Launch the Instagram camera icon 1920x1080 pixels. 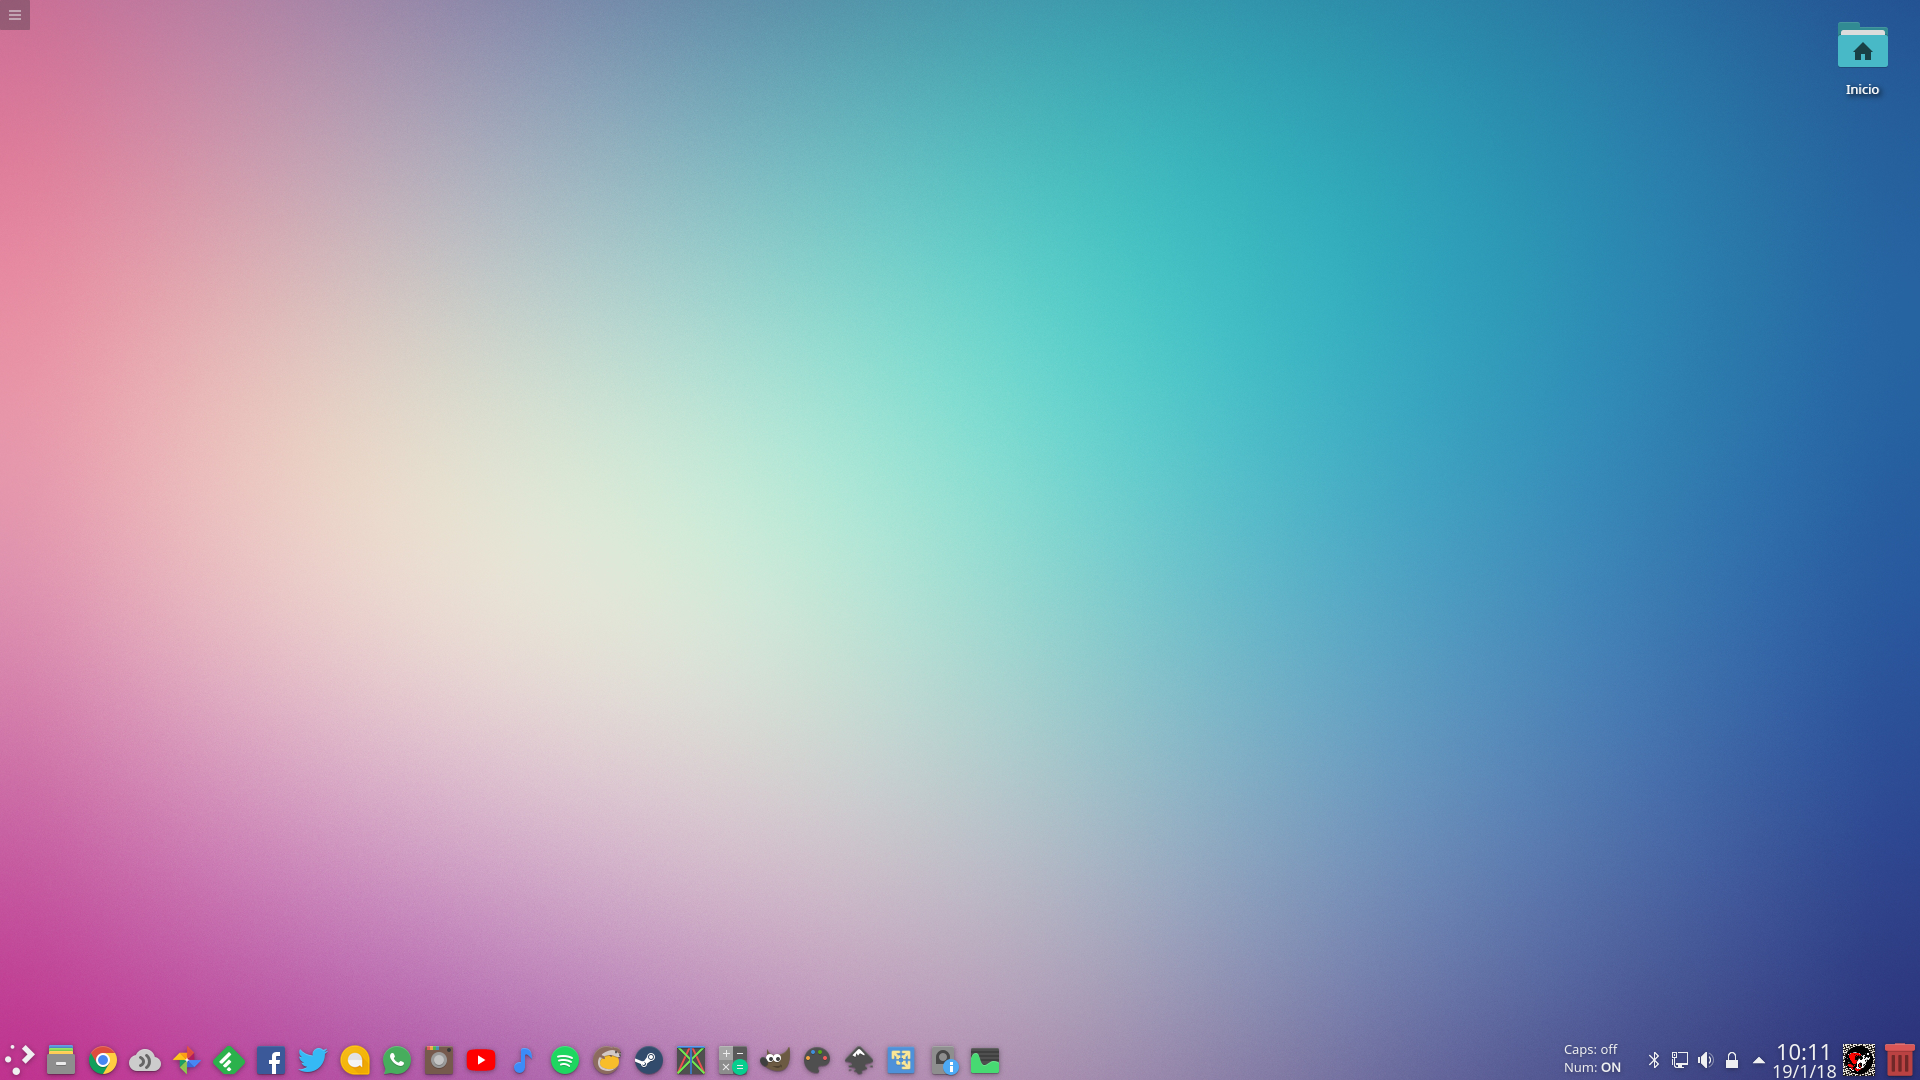(x=439, y=1060)
